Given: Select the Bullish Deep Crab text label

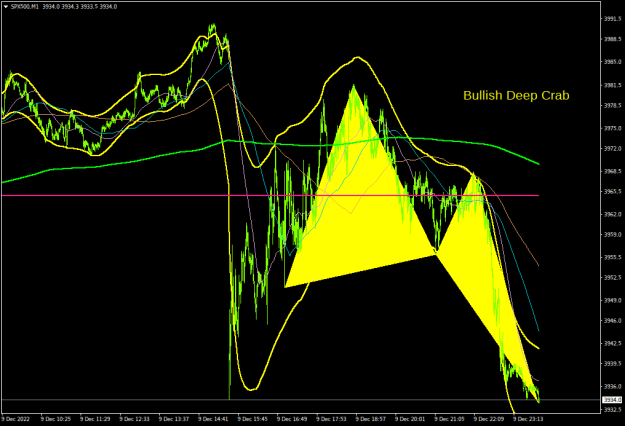Looking at the screenshot, I should [x=516, y=96].
